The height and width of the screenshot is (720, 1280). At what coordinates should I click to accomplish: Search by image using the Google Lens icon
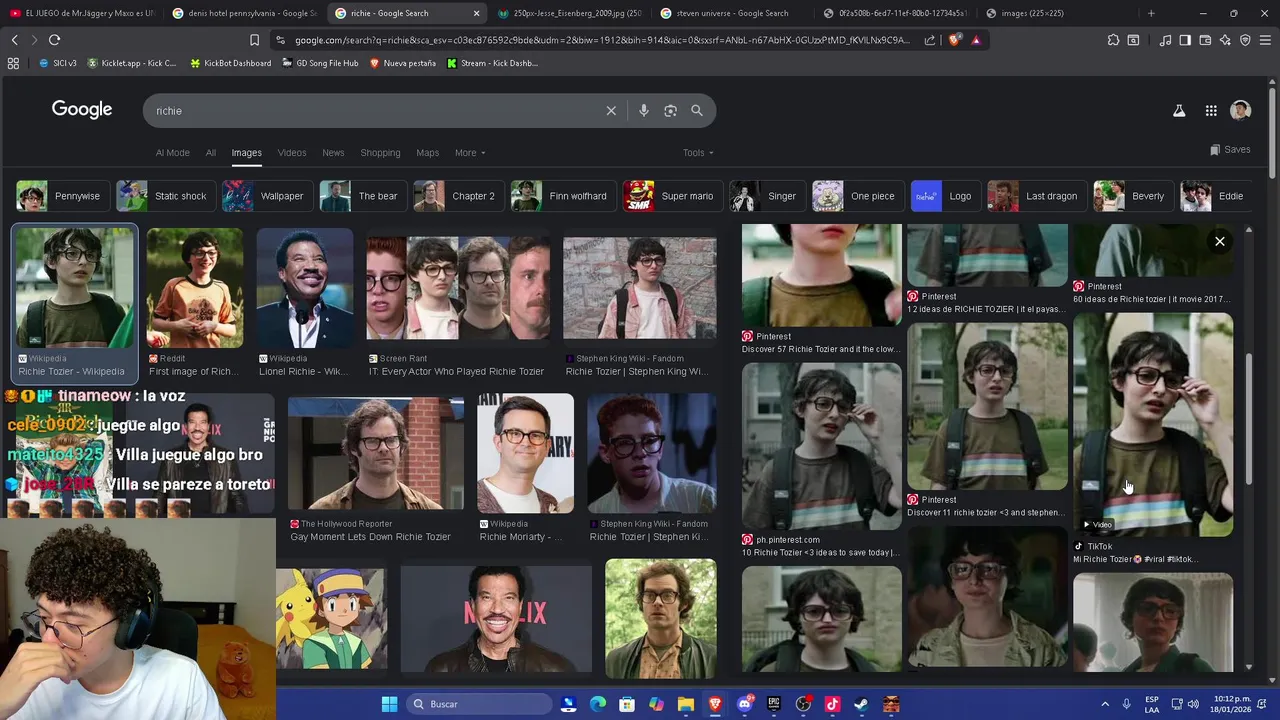(671, 111)
